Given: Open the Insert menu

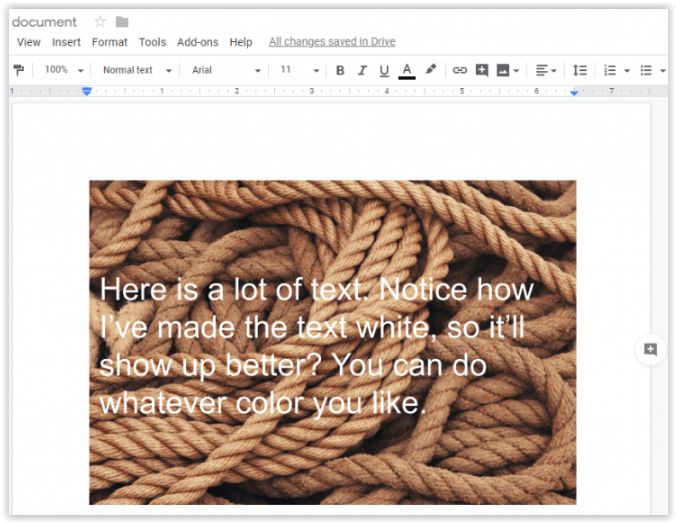Looking at the screenshot, I should click(66, 42).
